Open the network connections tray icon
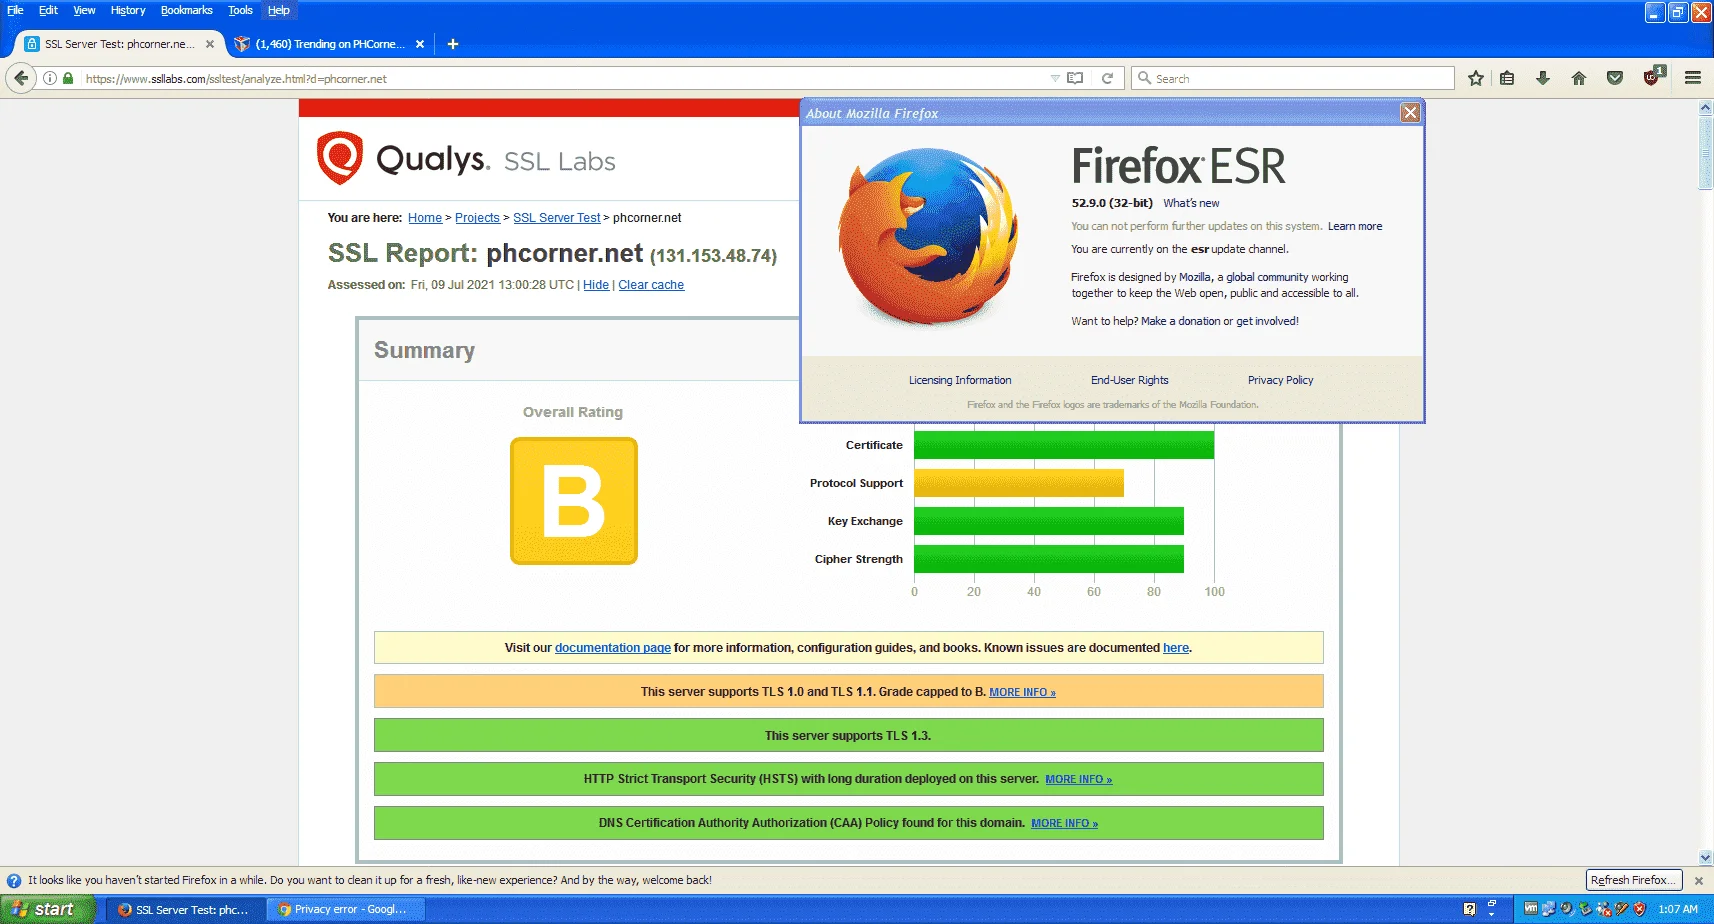 pyautogui.click(x=1549, y=909)
